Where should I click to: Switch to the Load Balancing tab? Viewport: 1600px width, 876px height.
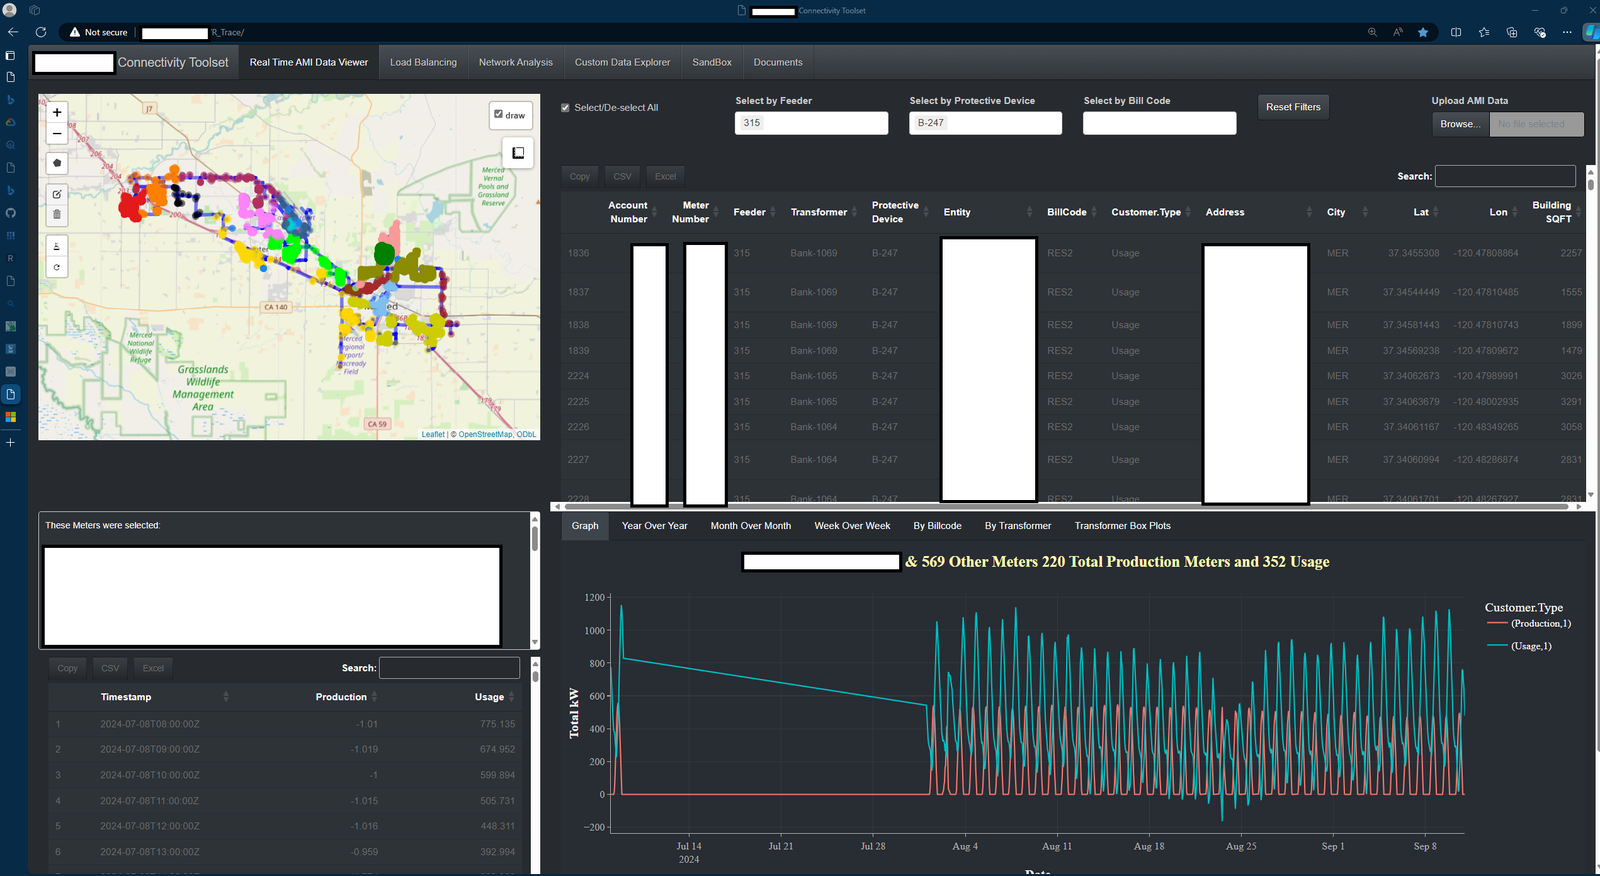click(x=423, y=62)
